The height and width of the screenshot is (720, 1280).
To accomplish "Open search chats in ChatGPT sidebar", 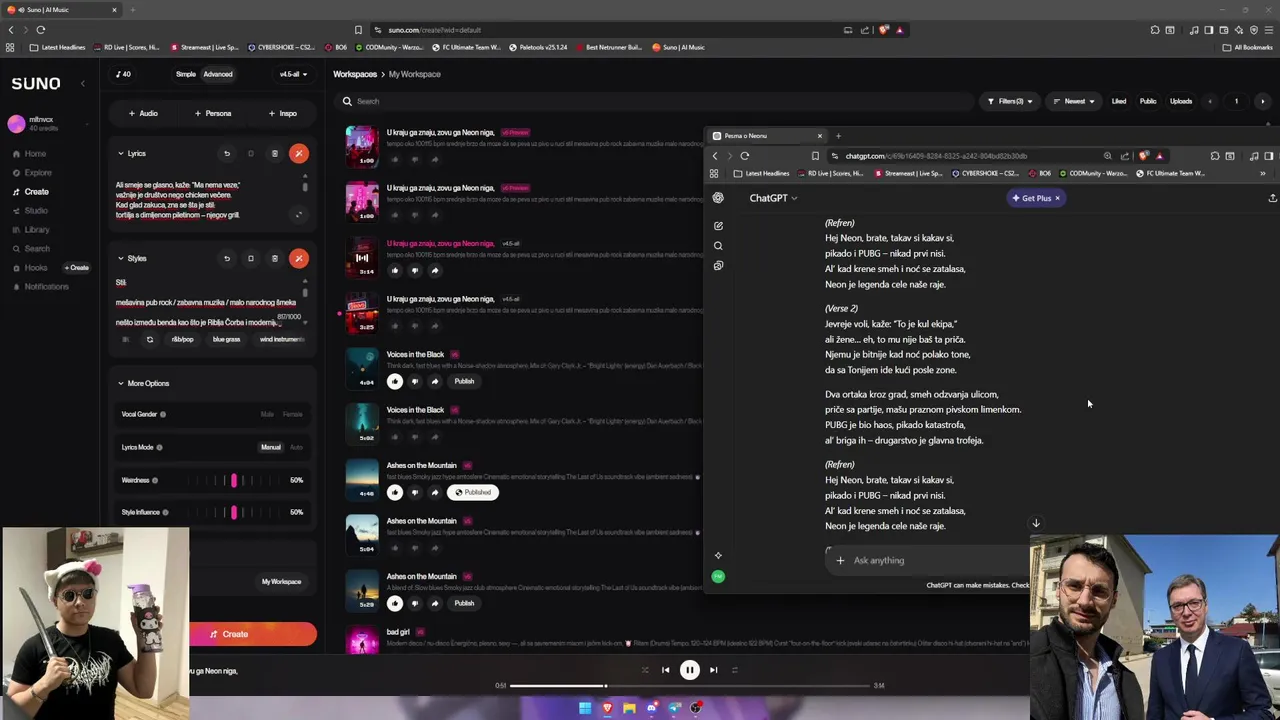I will click(718, 246).
